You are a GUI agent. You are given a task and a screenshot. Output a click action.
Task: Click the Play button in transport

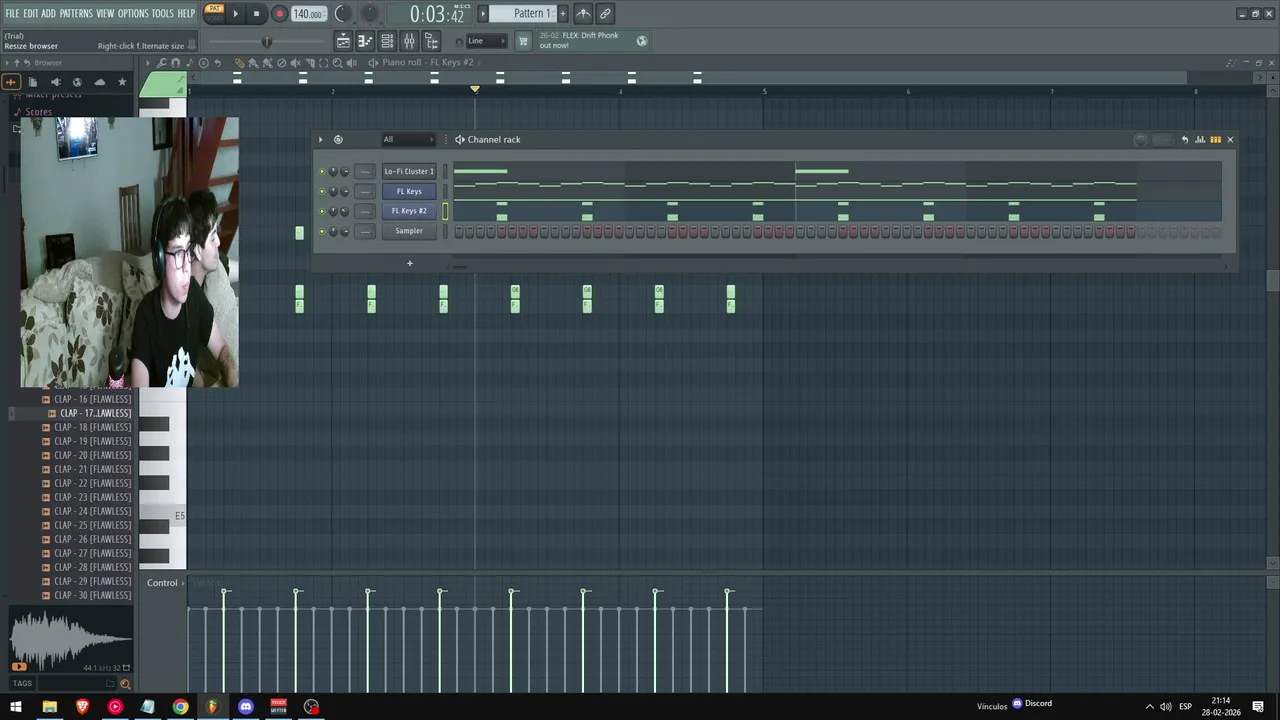236,14
